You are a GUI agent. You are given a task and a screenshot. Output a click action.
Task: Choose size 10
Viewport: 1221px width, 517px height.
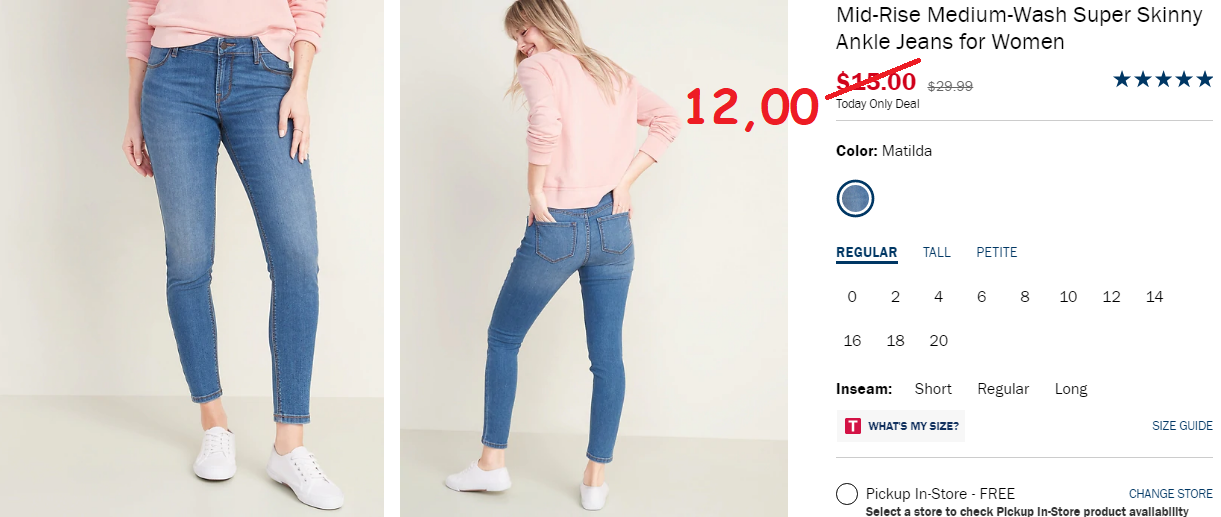(x=1068, y=297)
